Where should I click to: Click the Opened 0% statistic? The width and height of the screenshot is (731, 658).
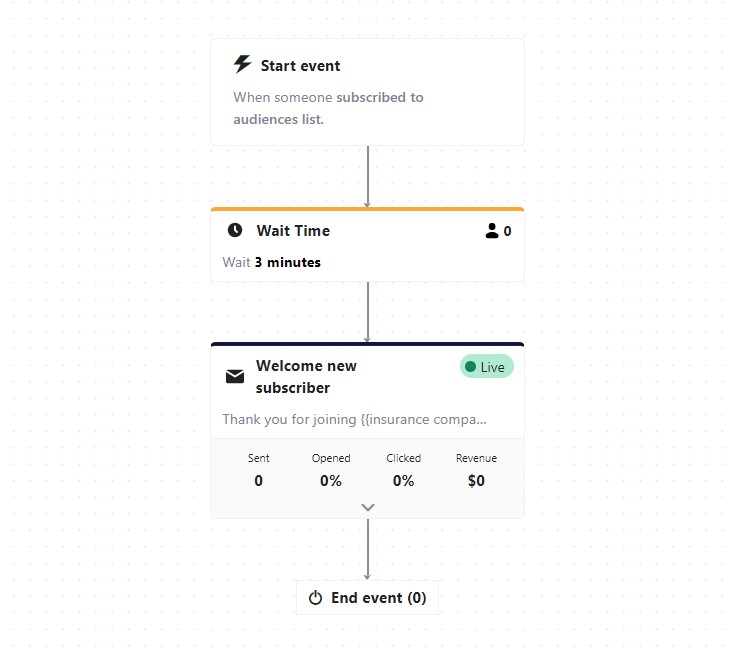pyautogui.click(x=331, y=470)
